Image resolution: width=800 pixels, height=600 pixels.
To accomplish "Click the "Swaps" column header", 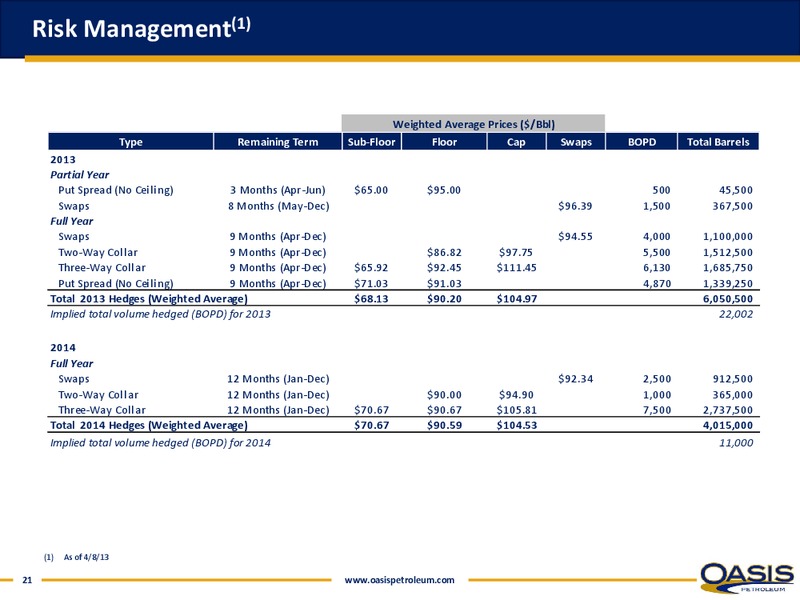I will pos(576,142).
